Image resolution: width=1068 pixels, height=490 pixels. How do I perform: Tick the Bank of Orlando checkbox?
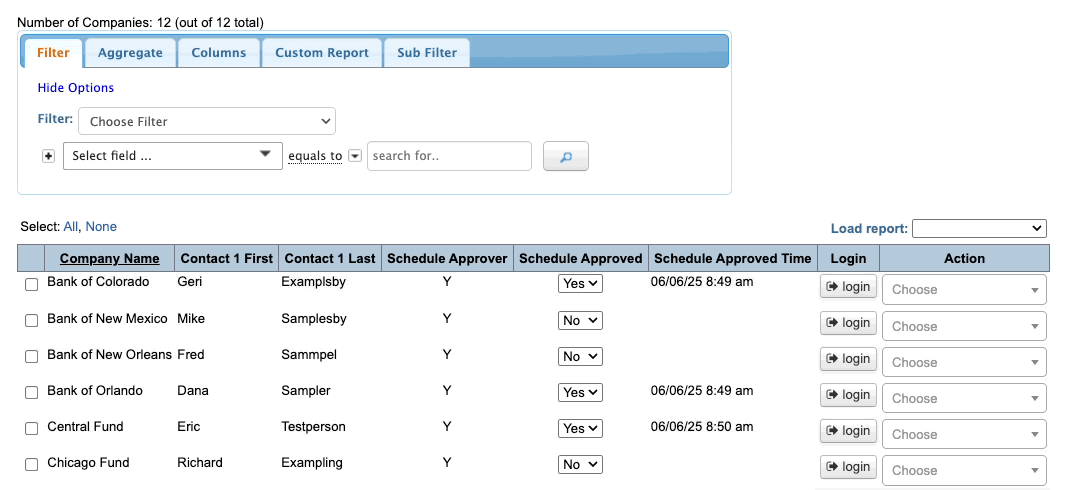point(32,393)
